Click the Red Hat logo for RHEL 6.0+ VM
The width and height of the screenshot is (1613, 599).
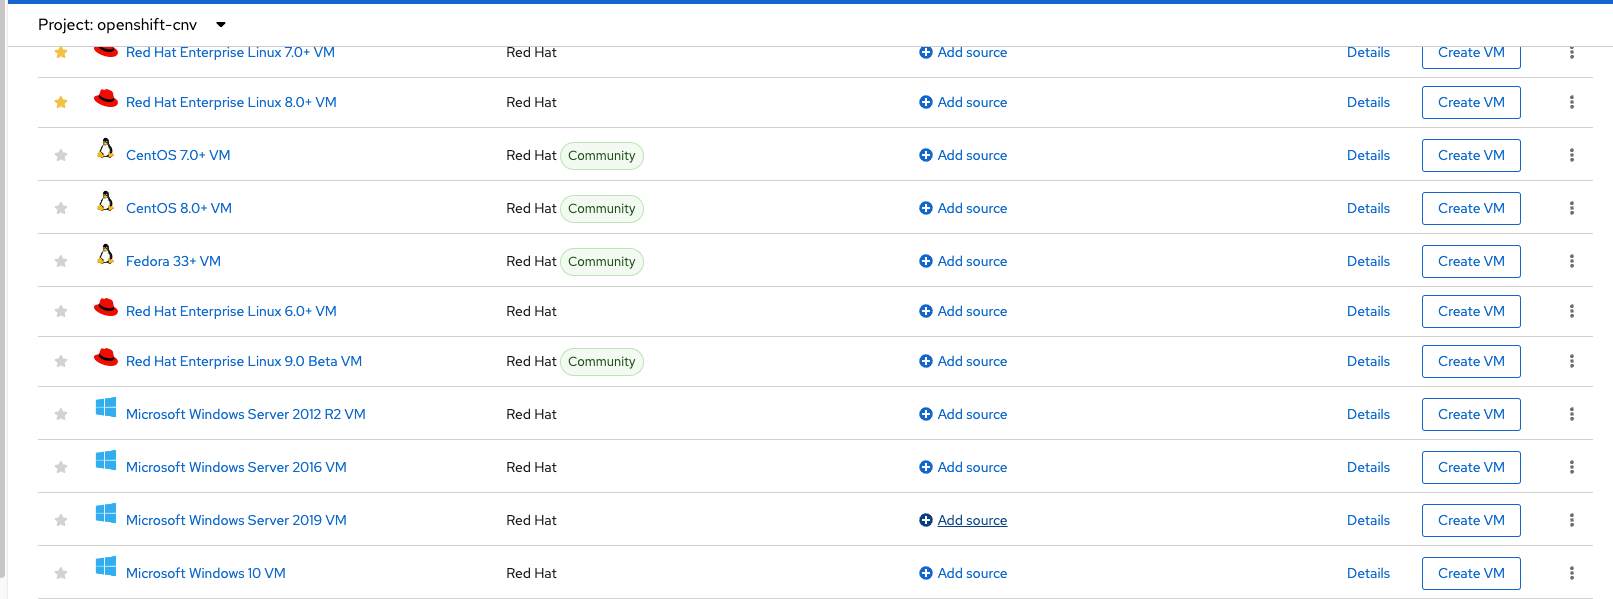[x=106, y=307]
